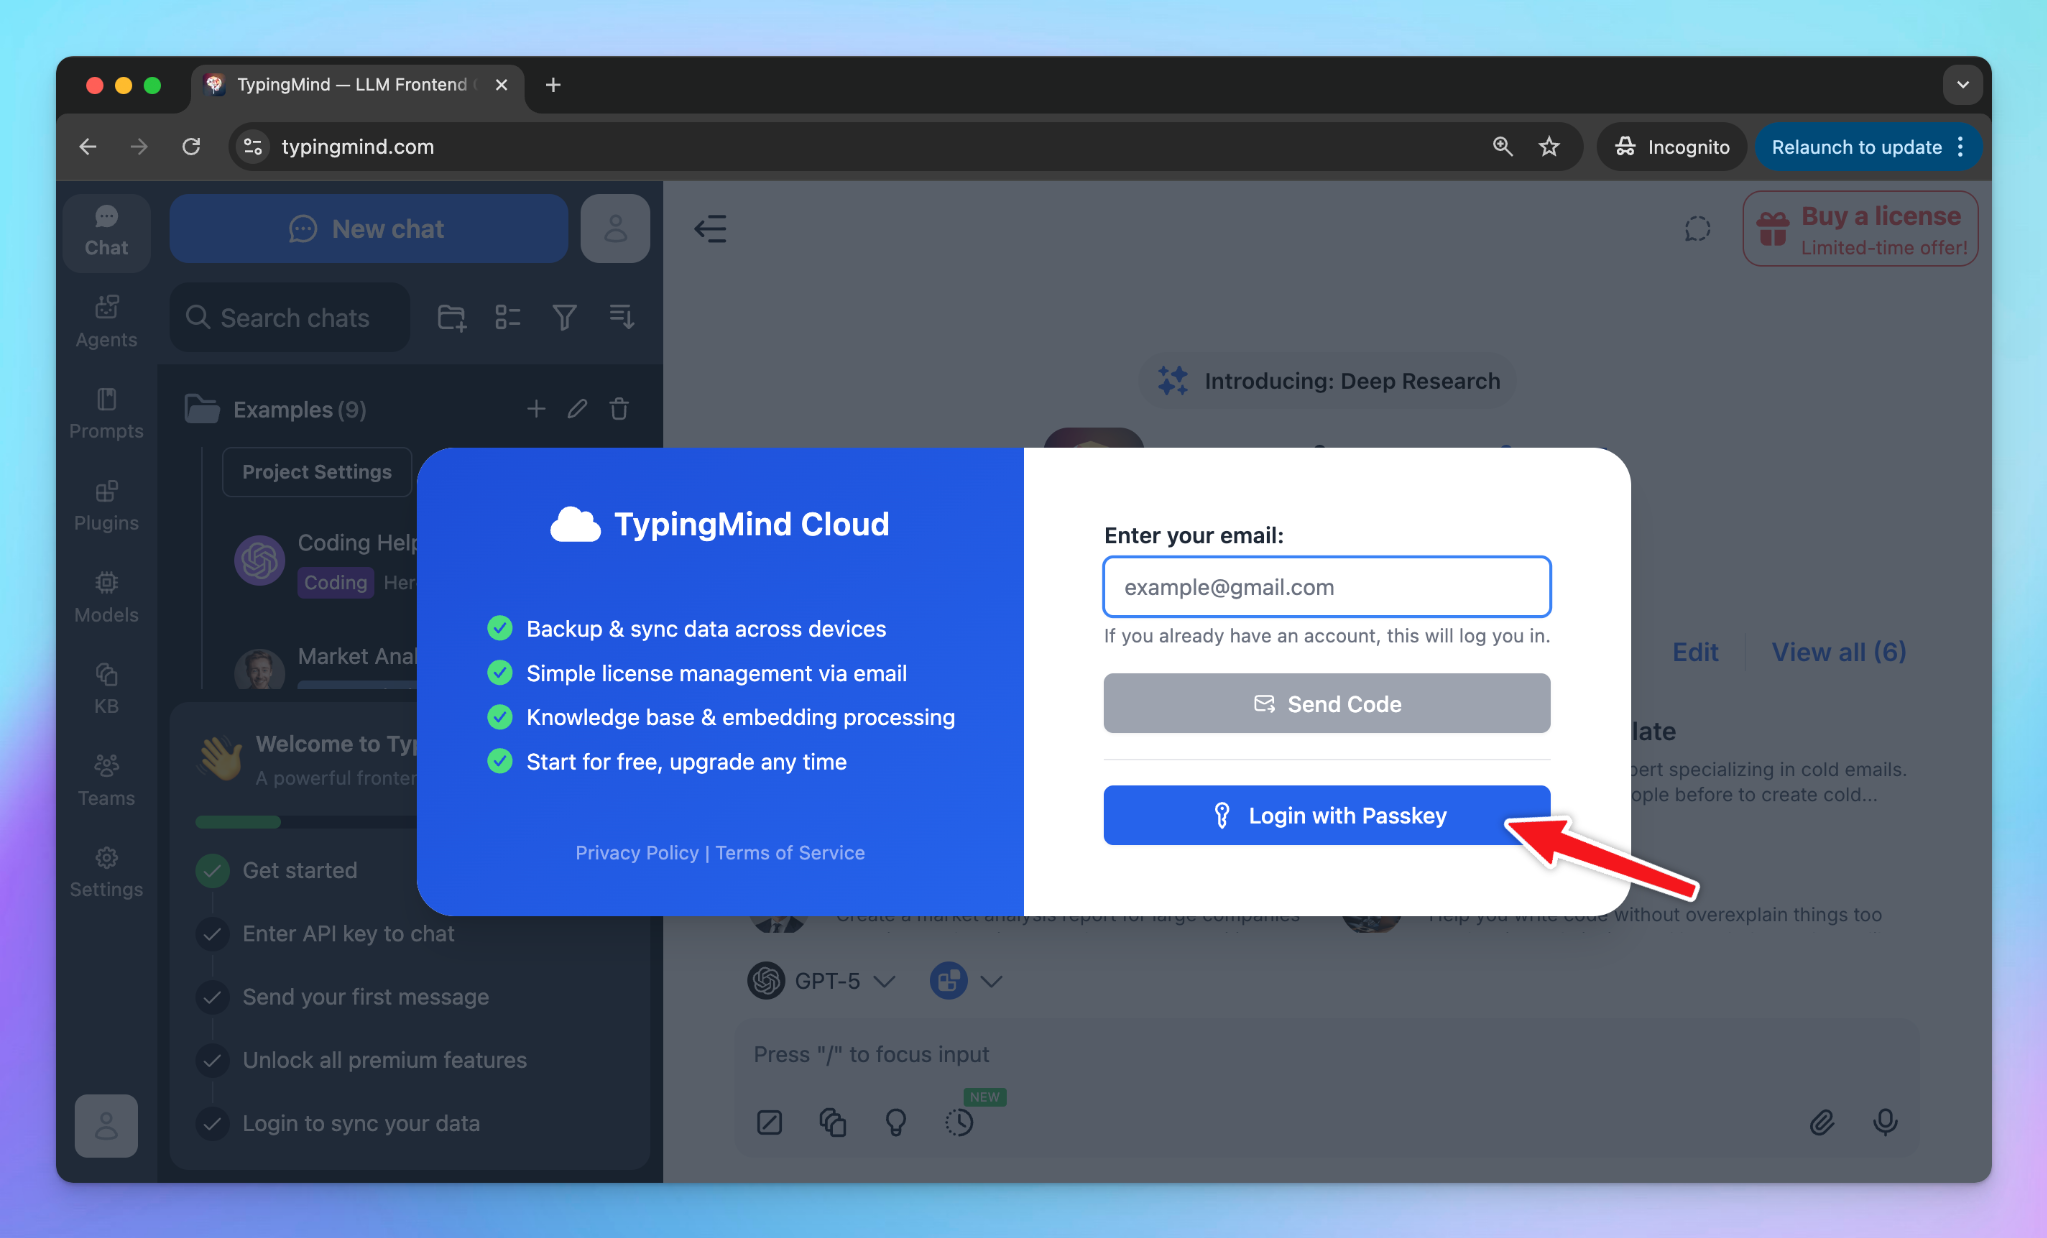This screenshot has width=2047, height=1238.
Task: Open Chrome tab search dropdown arrow
Action: 1962,85
